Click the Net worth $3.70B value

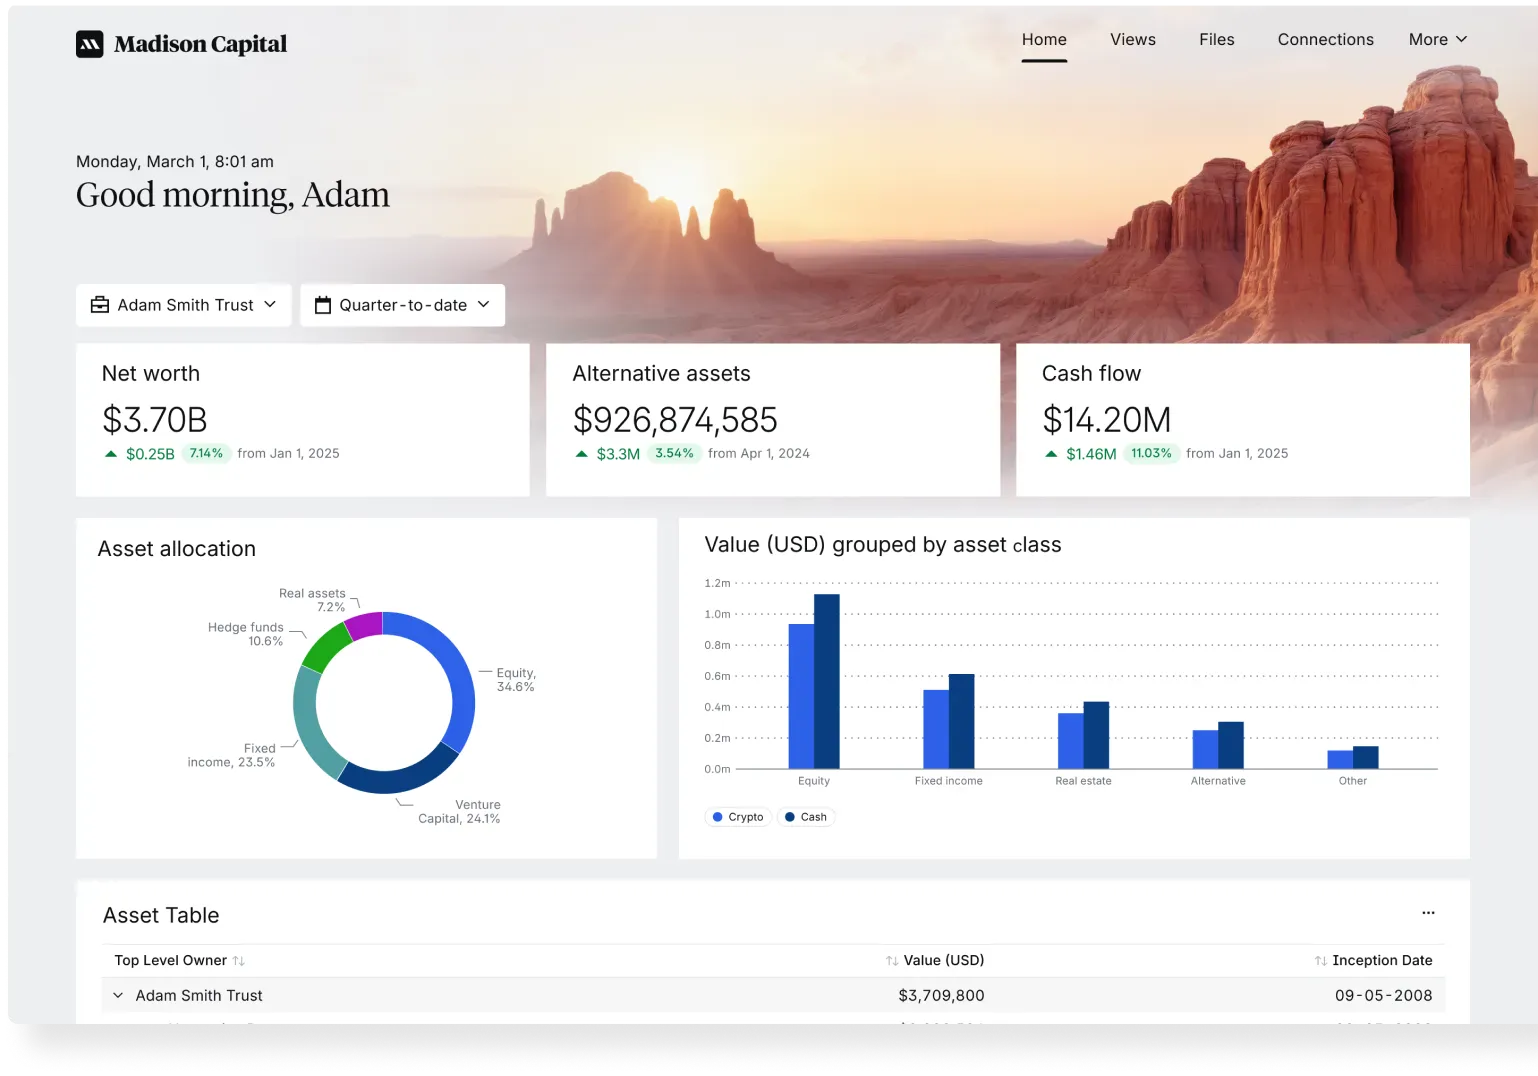tap(155, 419)
